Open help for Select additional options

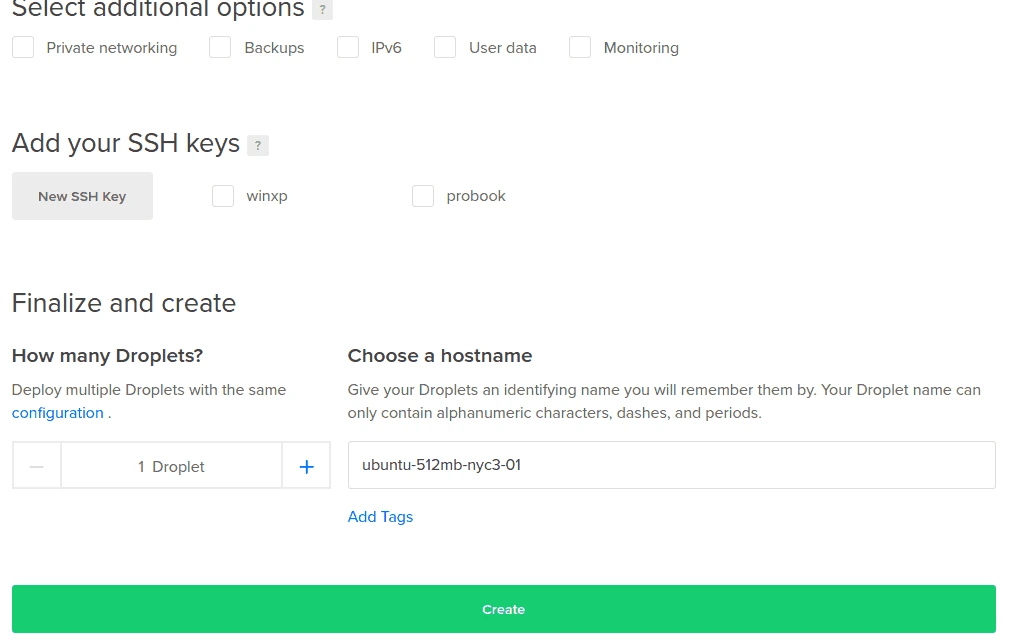(x=322, y=10)
